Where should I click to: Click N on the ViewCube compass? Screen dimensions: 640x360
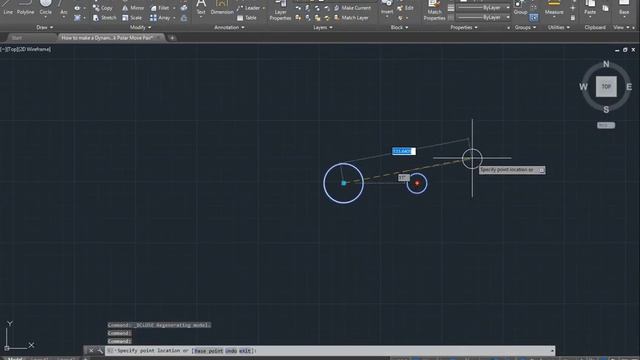(606, 64)
